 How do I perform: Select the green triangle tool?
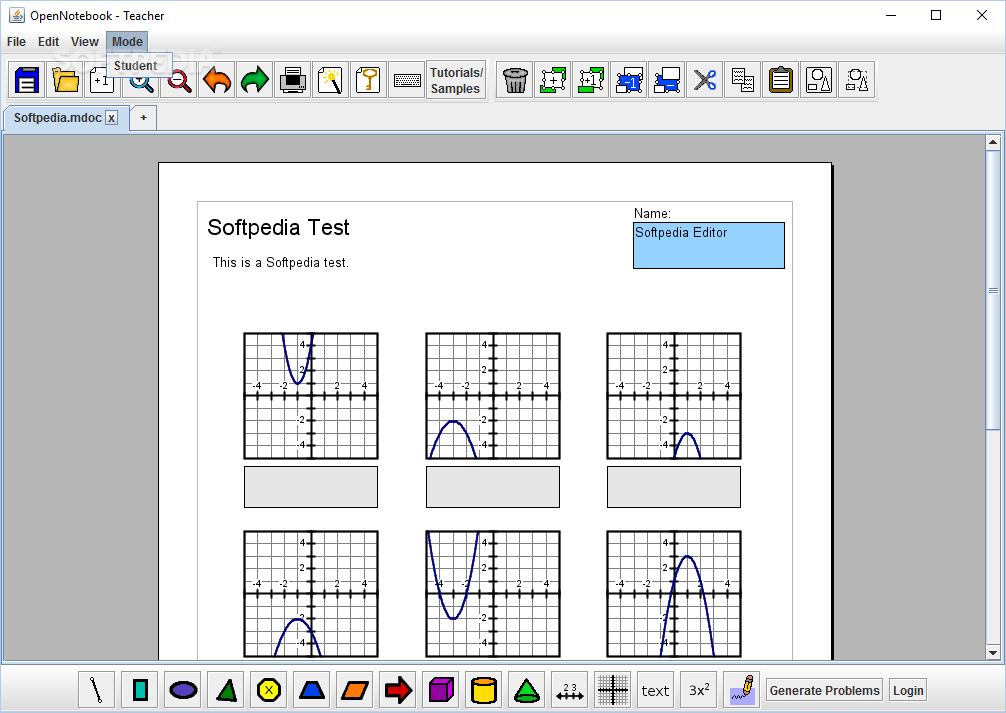(226, 690)
